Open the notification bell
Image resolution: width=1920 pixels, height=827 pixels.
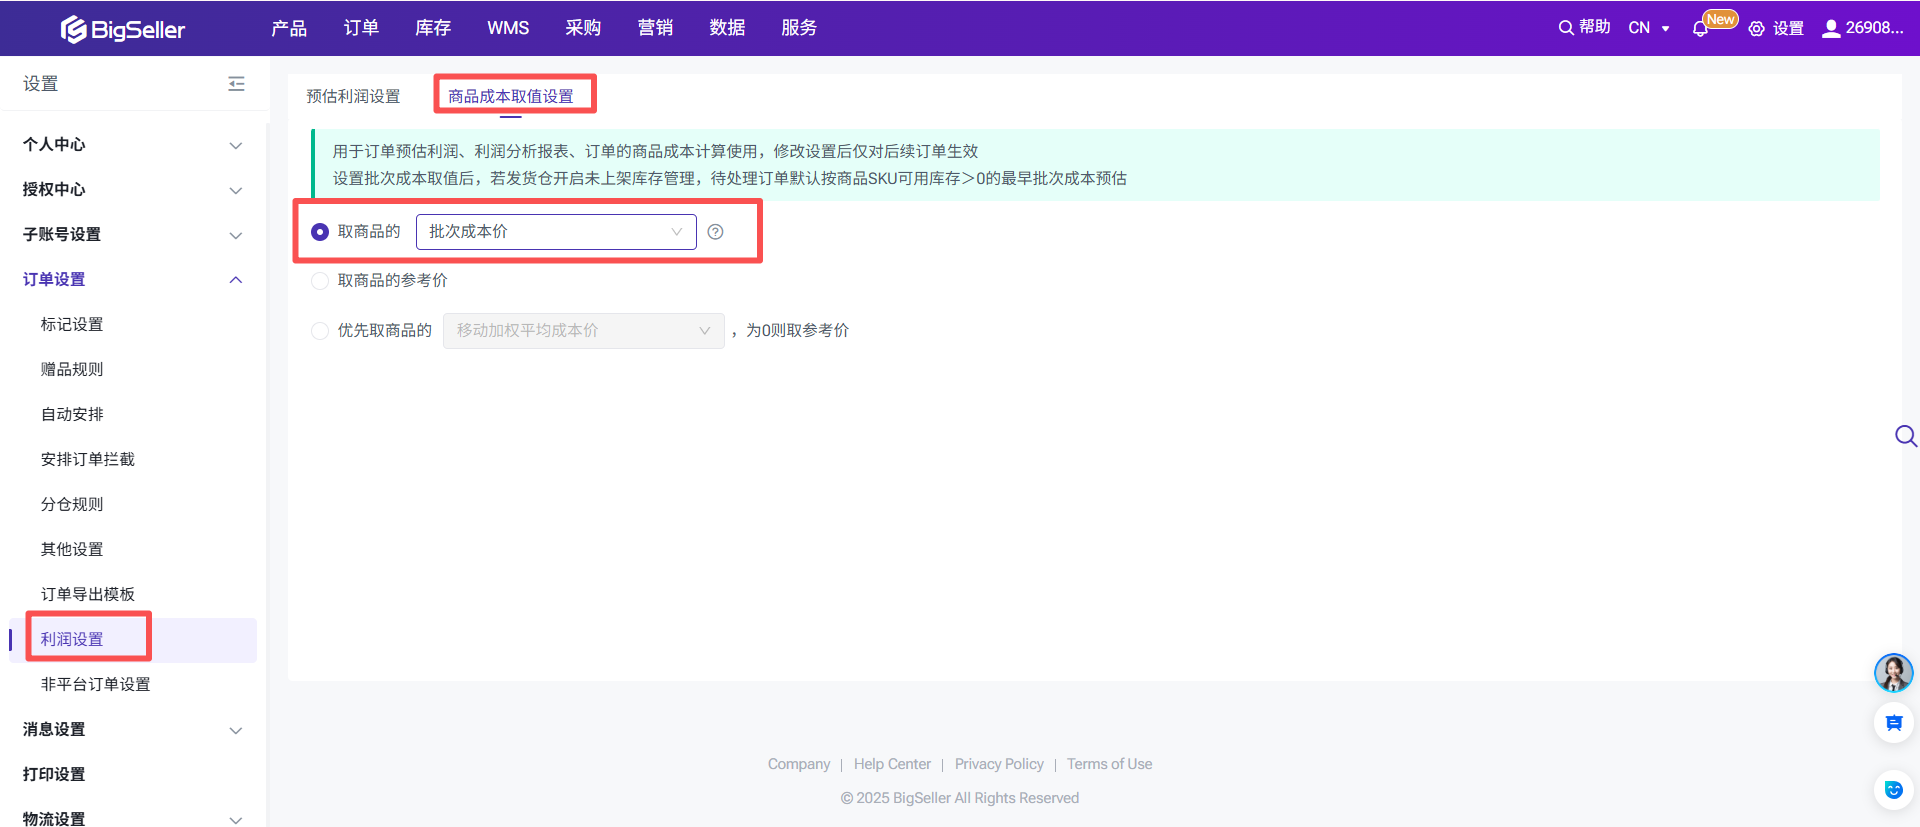[x=1700, y=29]
